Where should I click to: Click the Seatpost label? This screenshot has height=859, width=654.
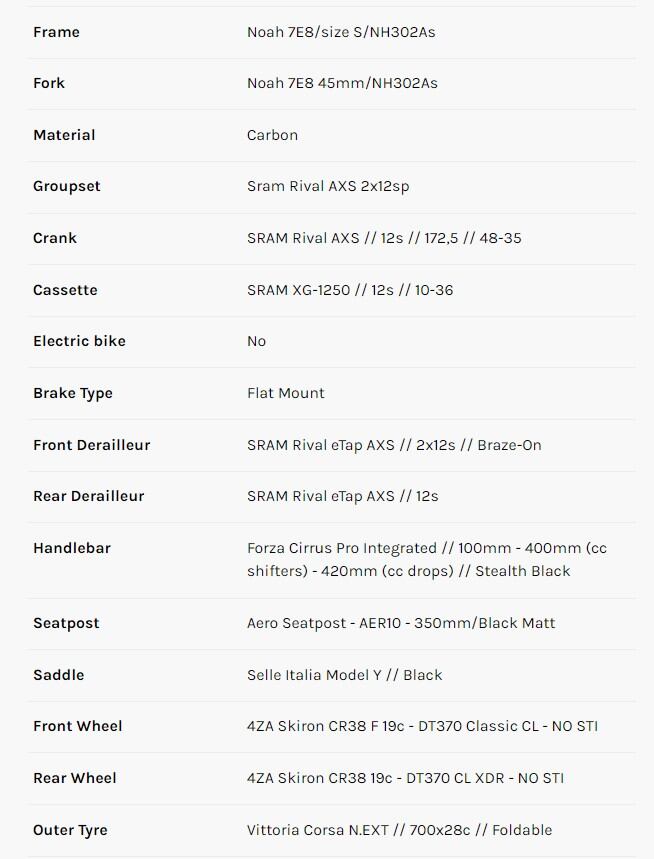[x=66, y=623]
